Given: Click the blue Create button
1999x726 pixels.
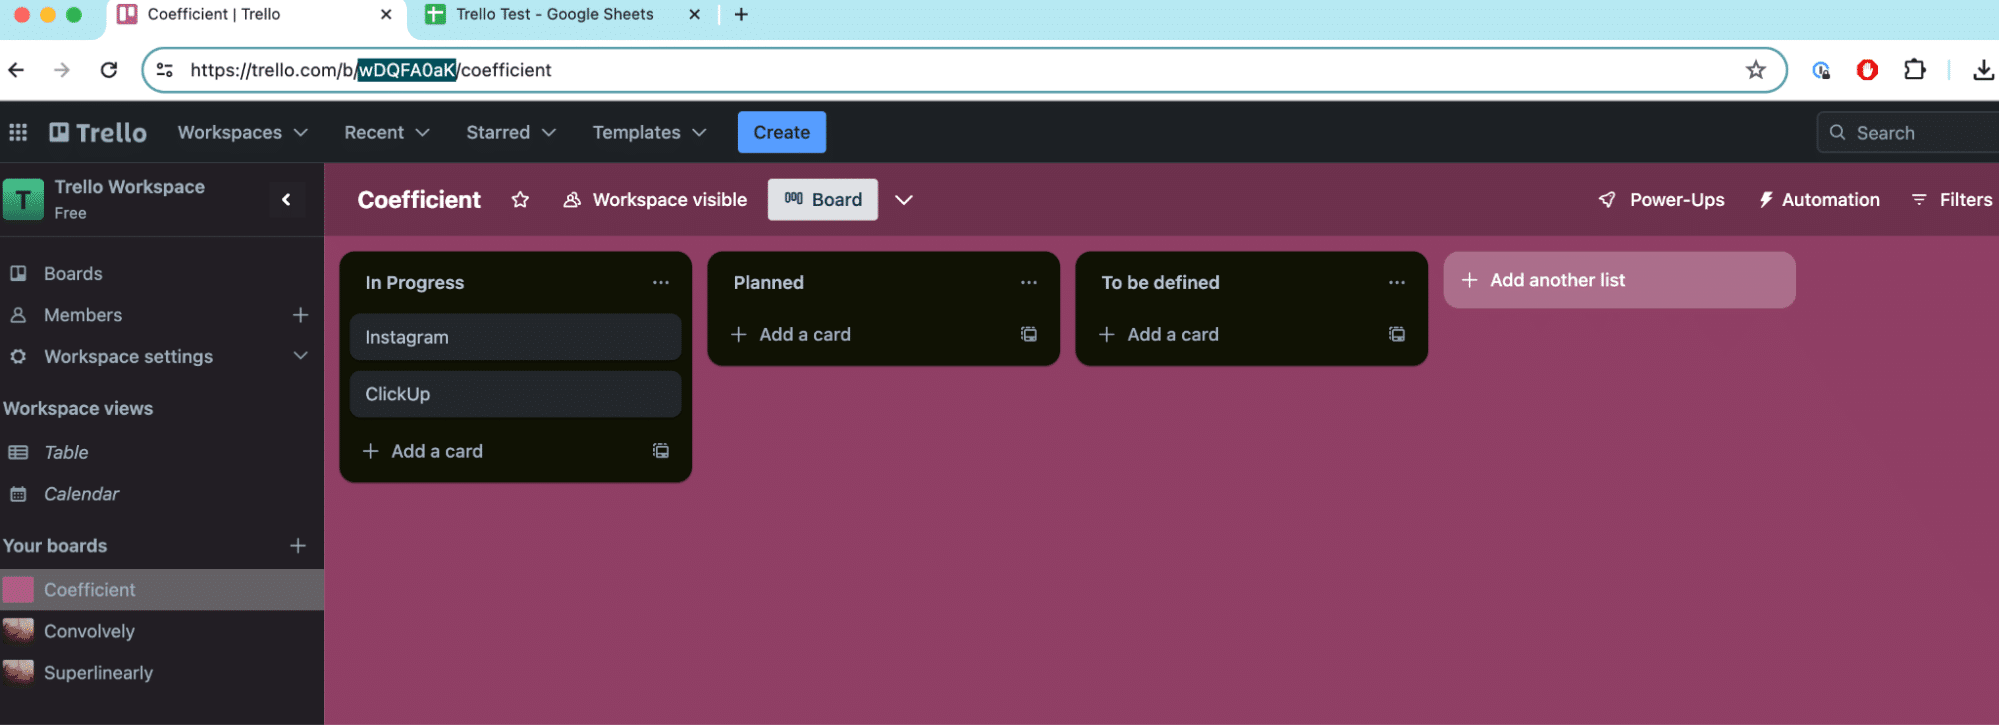Looking at the screenshot, I should coord(781,133).
